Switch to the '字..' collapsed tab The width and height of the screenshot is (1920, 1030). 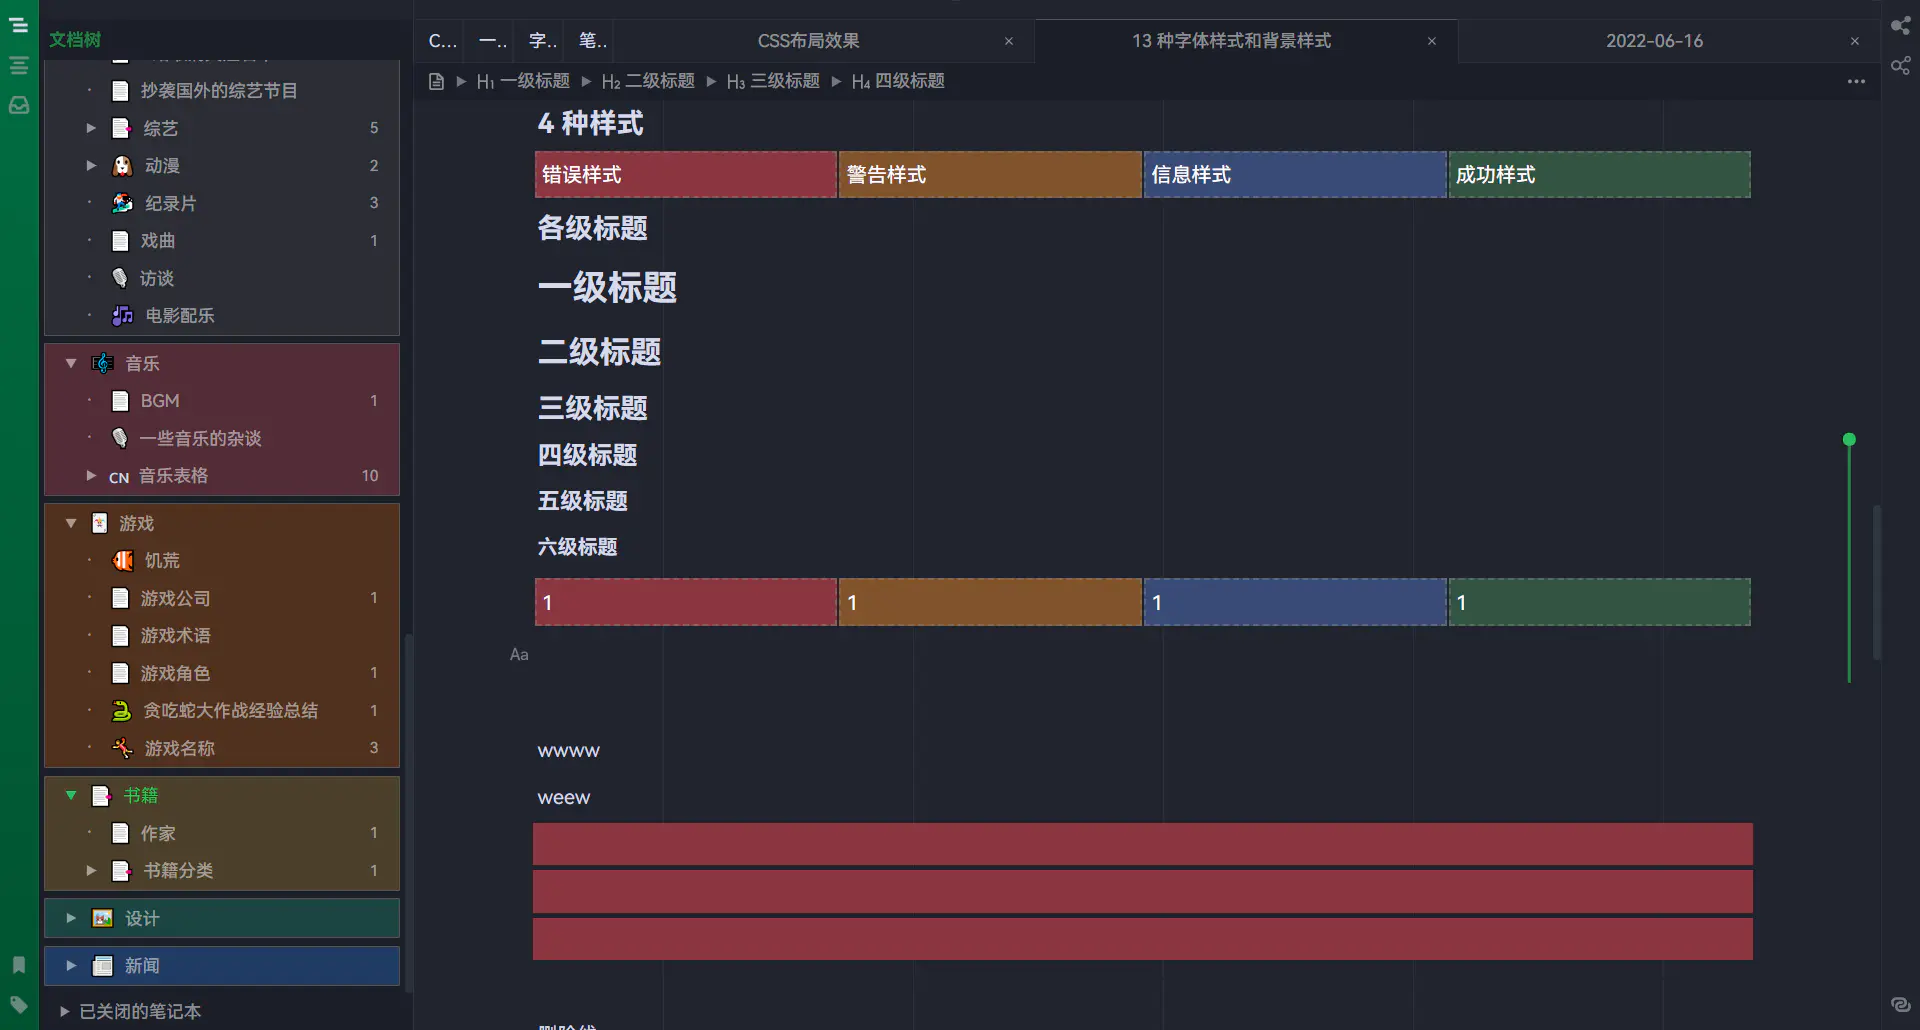click(542, 41)
